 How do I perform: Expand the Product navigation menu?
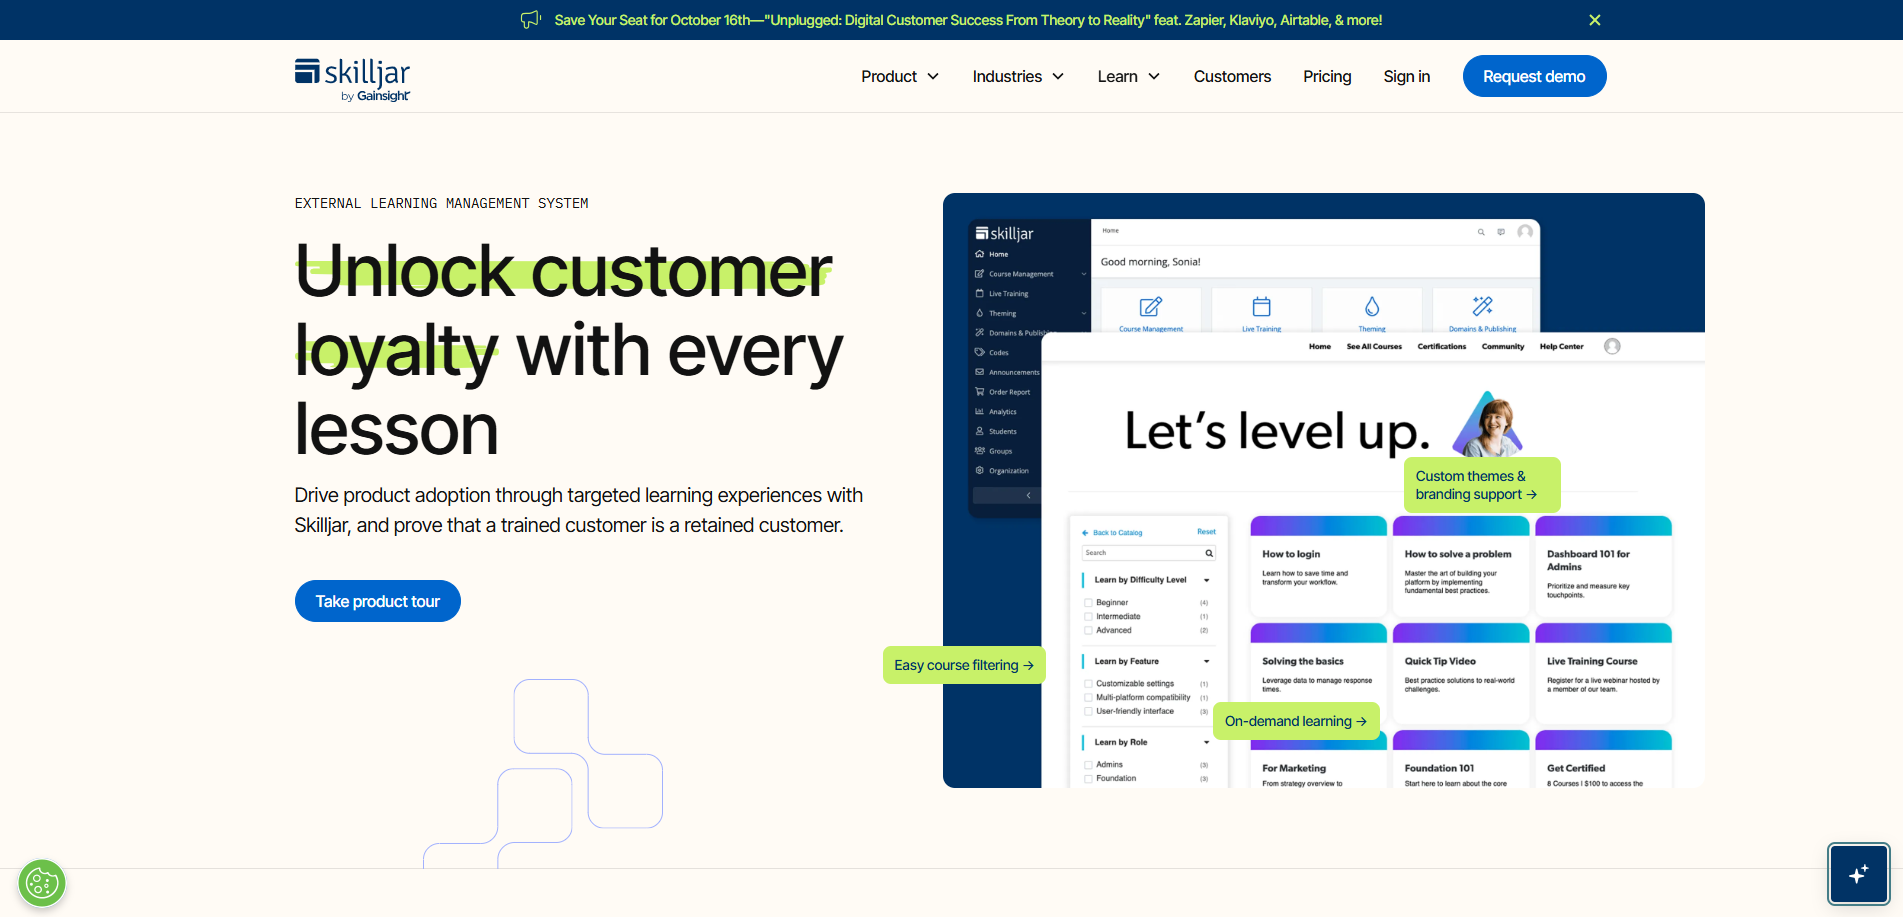(x=900, y=76)
